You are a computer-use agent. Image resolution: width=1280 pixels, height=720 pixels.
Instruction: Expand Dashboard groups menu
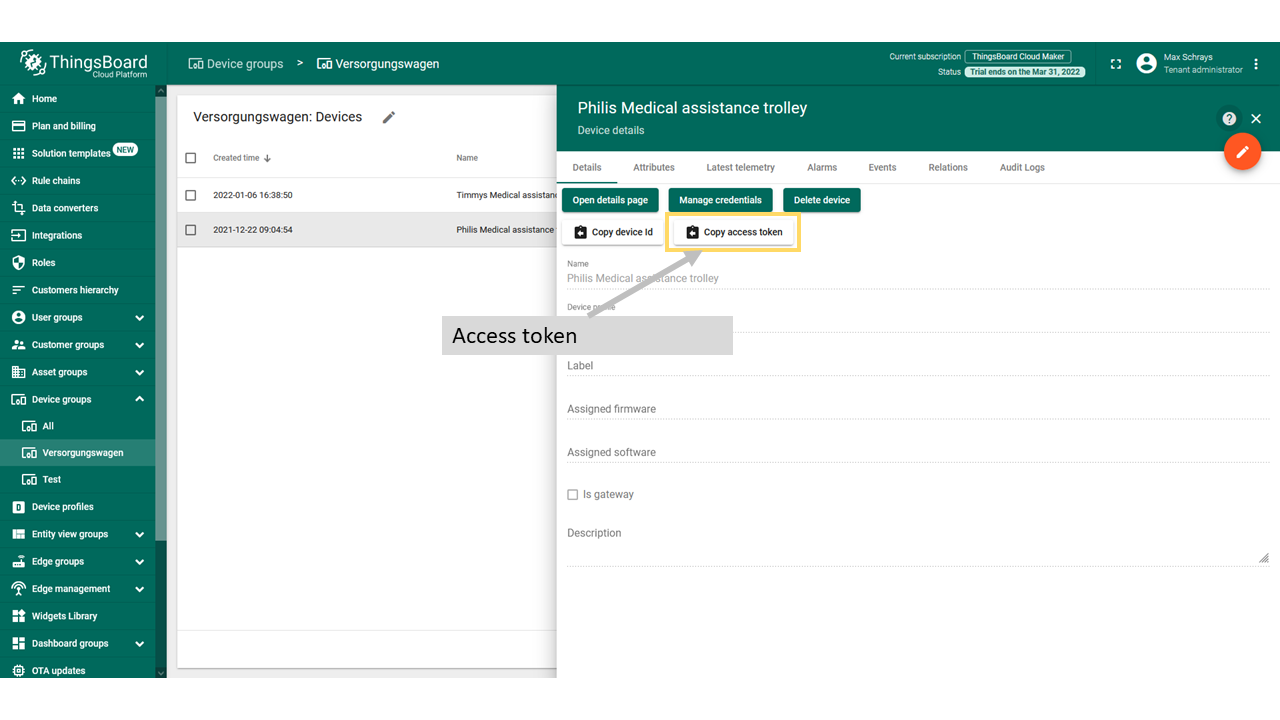[139, 644]
